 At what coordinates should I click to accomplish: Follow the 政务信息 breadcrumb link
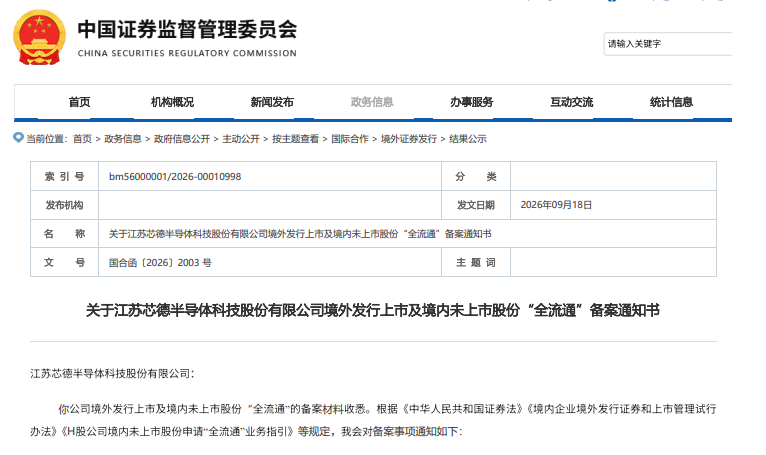click(x=123, y=139)
